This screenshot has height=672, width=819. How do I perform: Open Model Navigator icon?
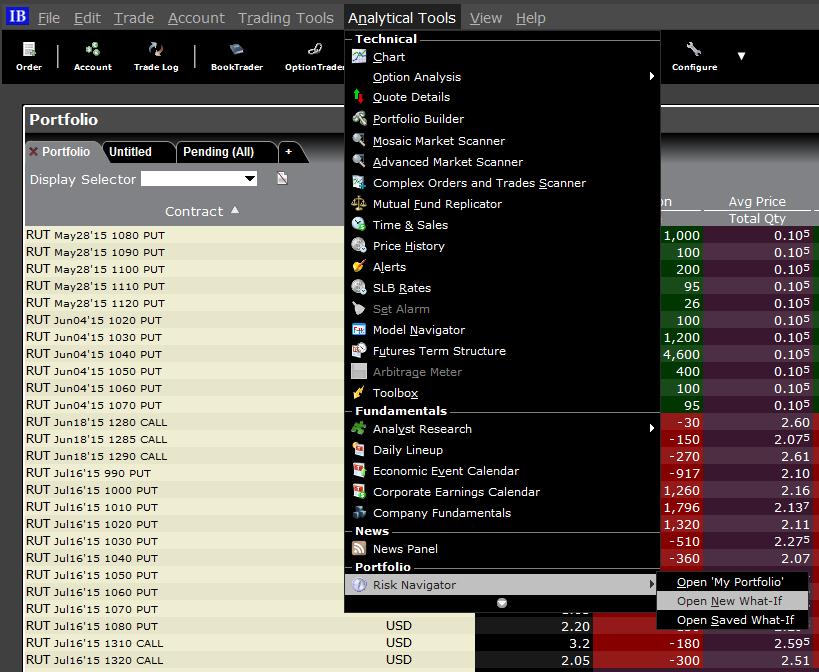[x=359, y=329]
